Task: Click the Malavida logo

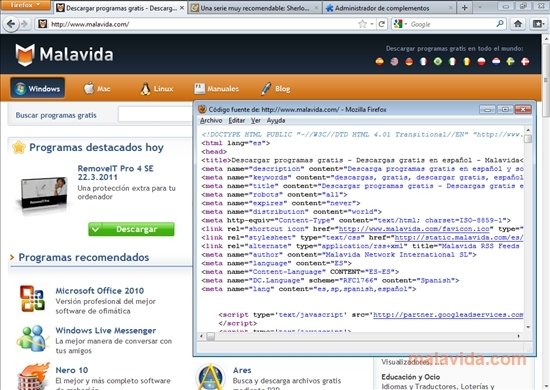Action: pyautogui.click(x=64, y=55)
